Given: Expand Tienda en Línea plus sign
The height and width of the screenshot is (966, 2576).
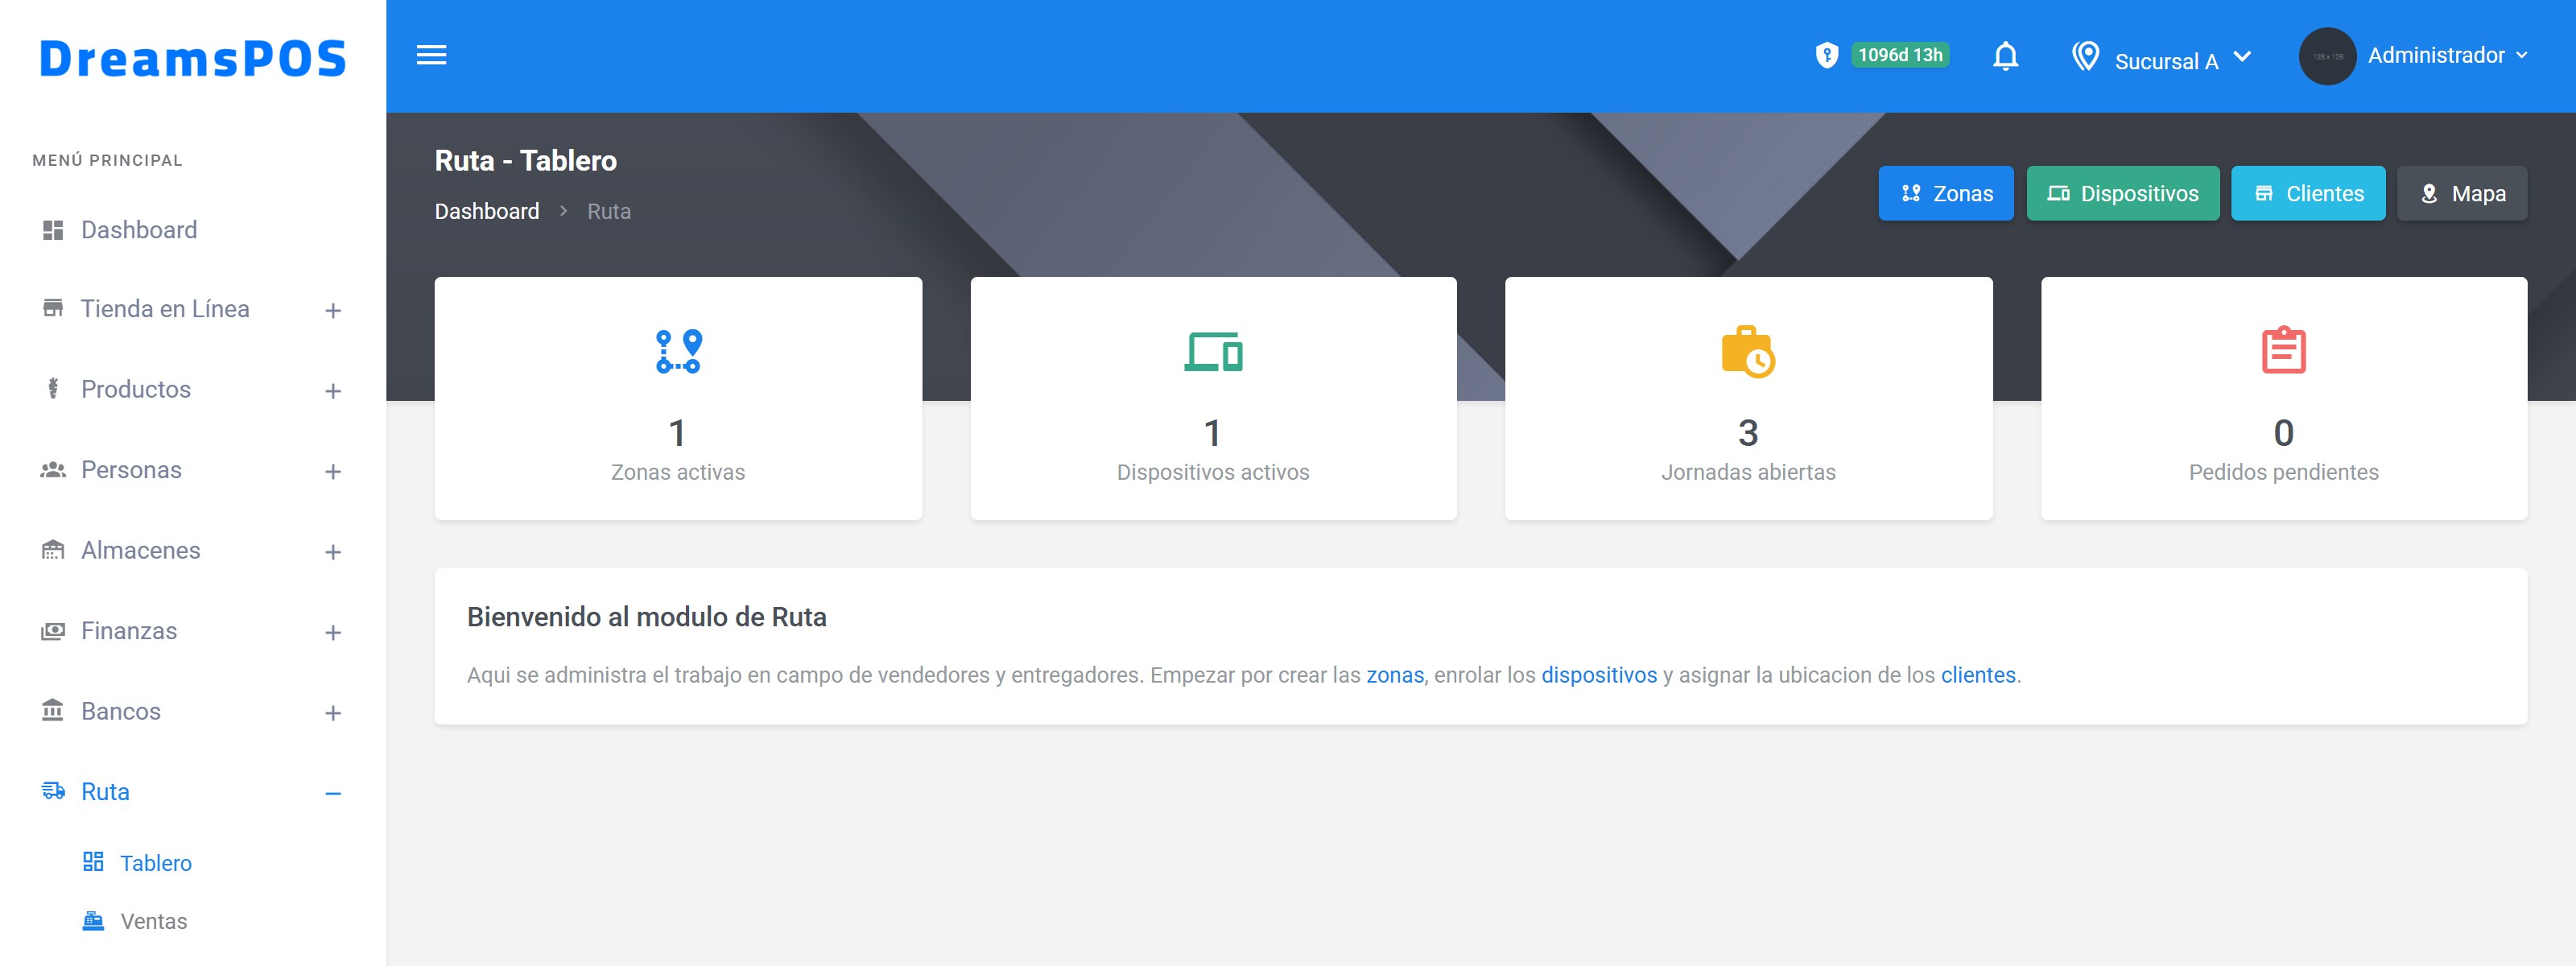Looking at the screenshot, I should click(x=333, y=311).
